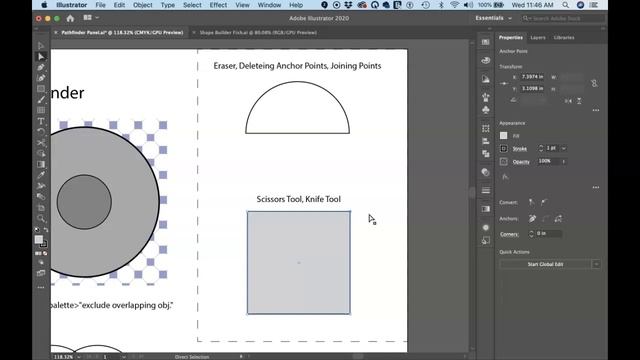Open the Essentials workspace switcher
Viewport: 640px width, 360px height.
coord(493,18)
